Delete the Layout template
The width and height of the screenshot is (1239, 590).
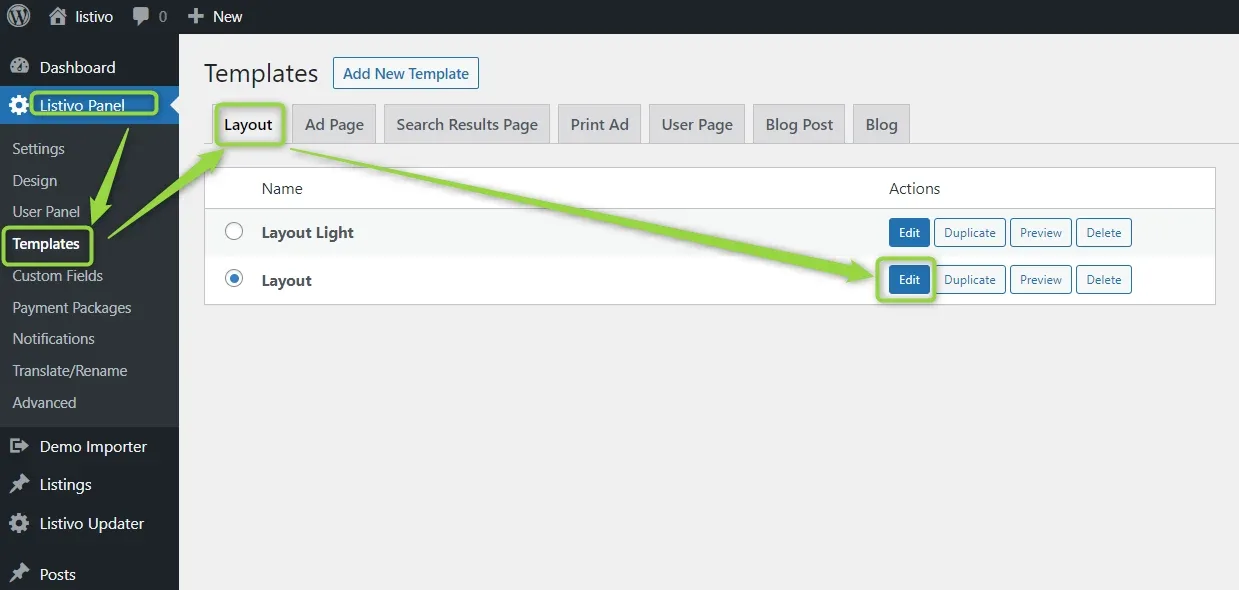coord(1104,280)
